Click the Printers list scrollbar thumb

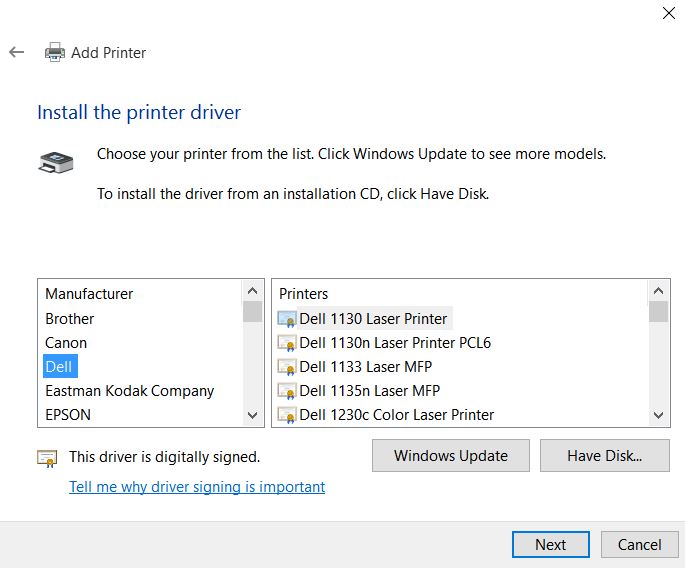pyautogui.click(x=658, y=312)
